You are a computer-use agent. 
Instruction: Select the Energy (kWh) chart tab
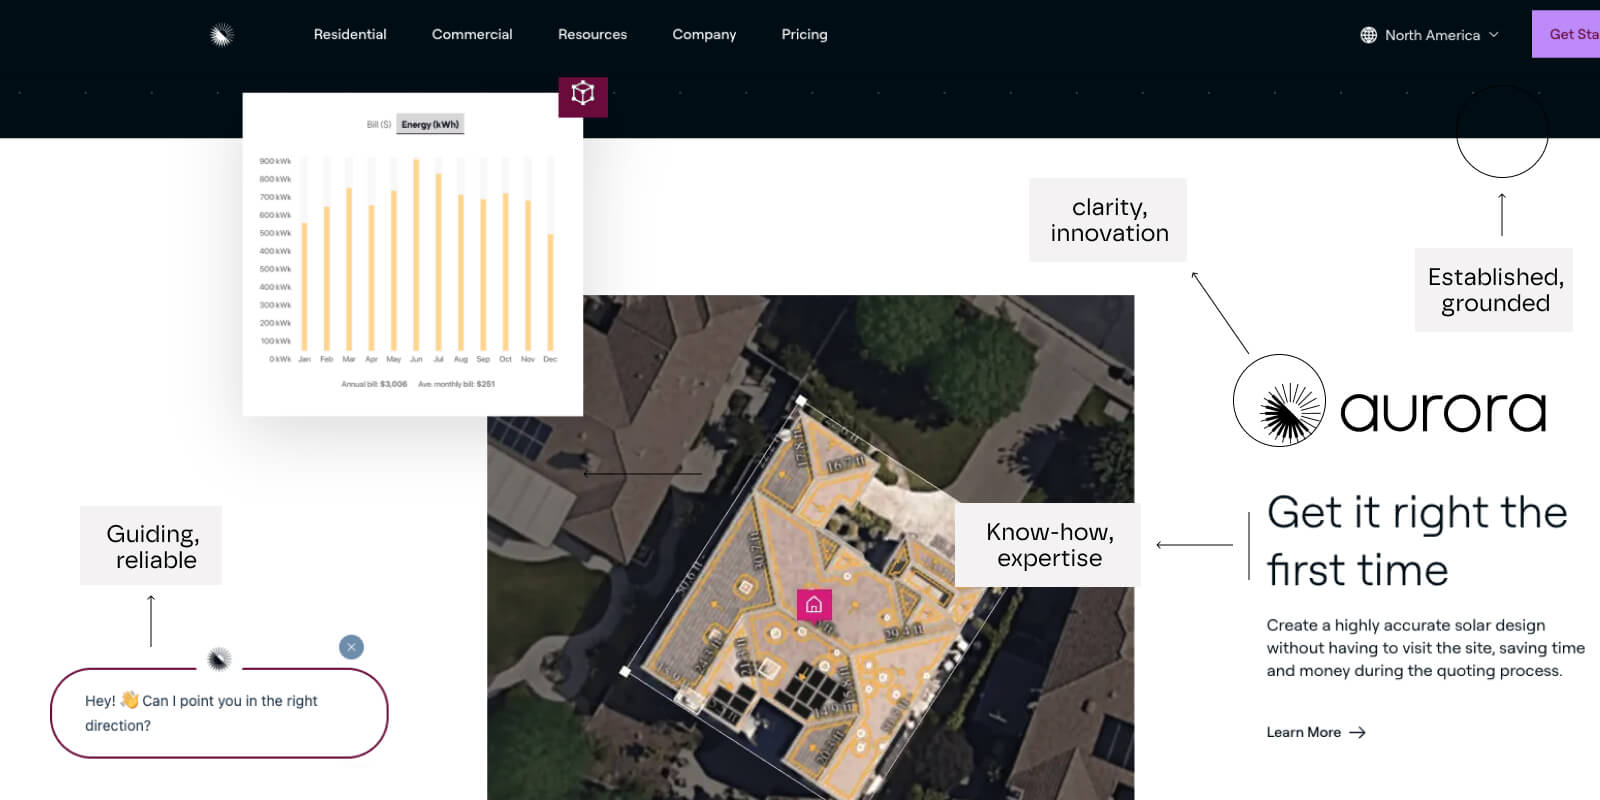click(430, 124)
